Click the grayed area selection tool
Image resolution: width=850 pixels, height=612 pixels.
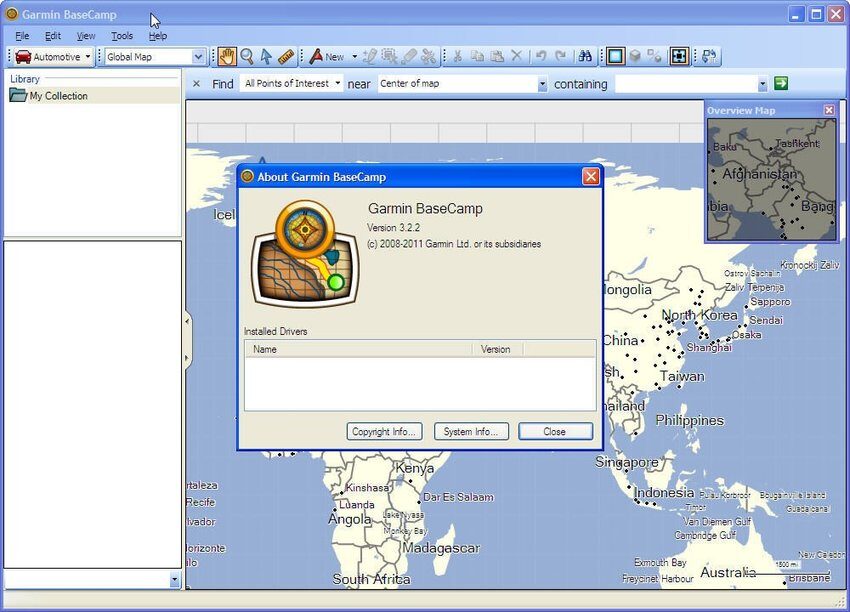pos(389,56)
